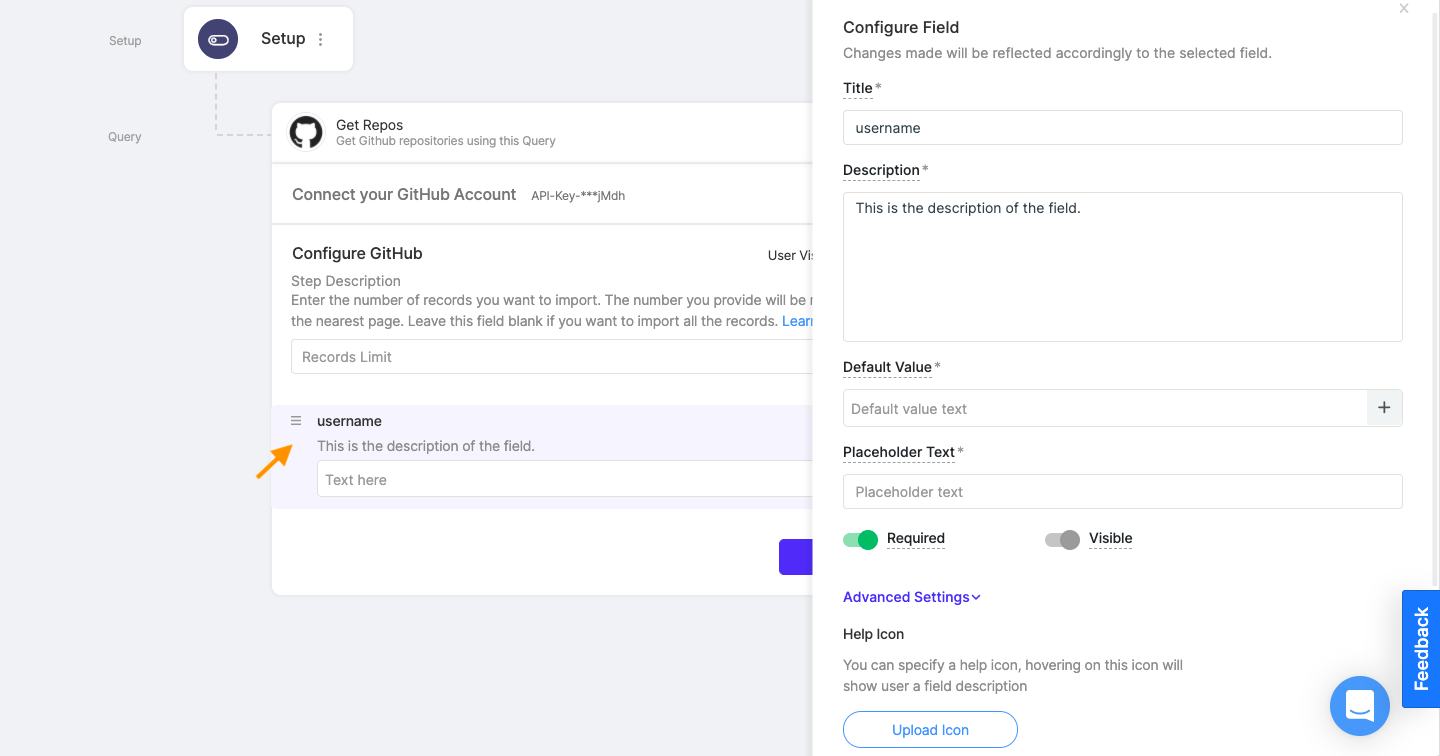Click the Step Description label
1440x756 pixels.
pos(346,281)
